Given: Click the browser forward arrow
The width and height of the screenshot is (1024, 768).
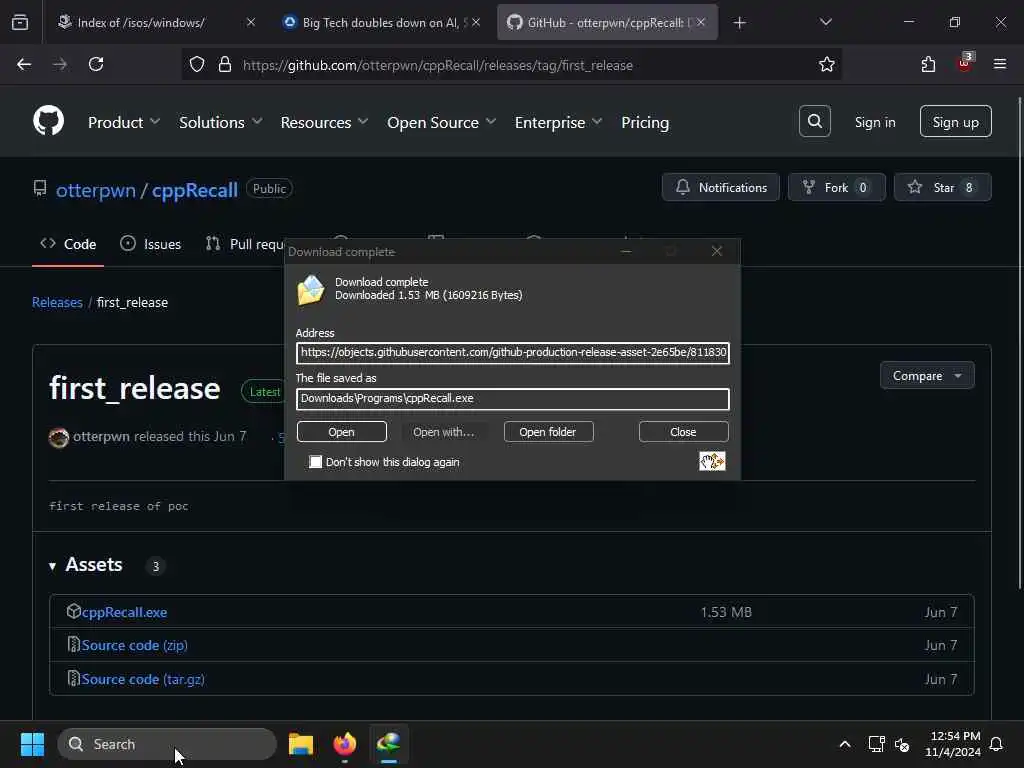Looking at the screenshot, I should click(x=59, y=64).
